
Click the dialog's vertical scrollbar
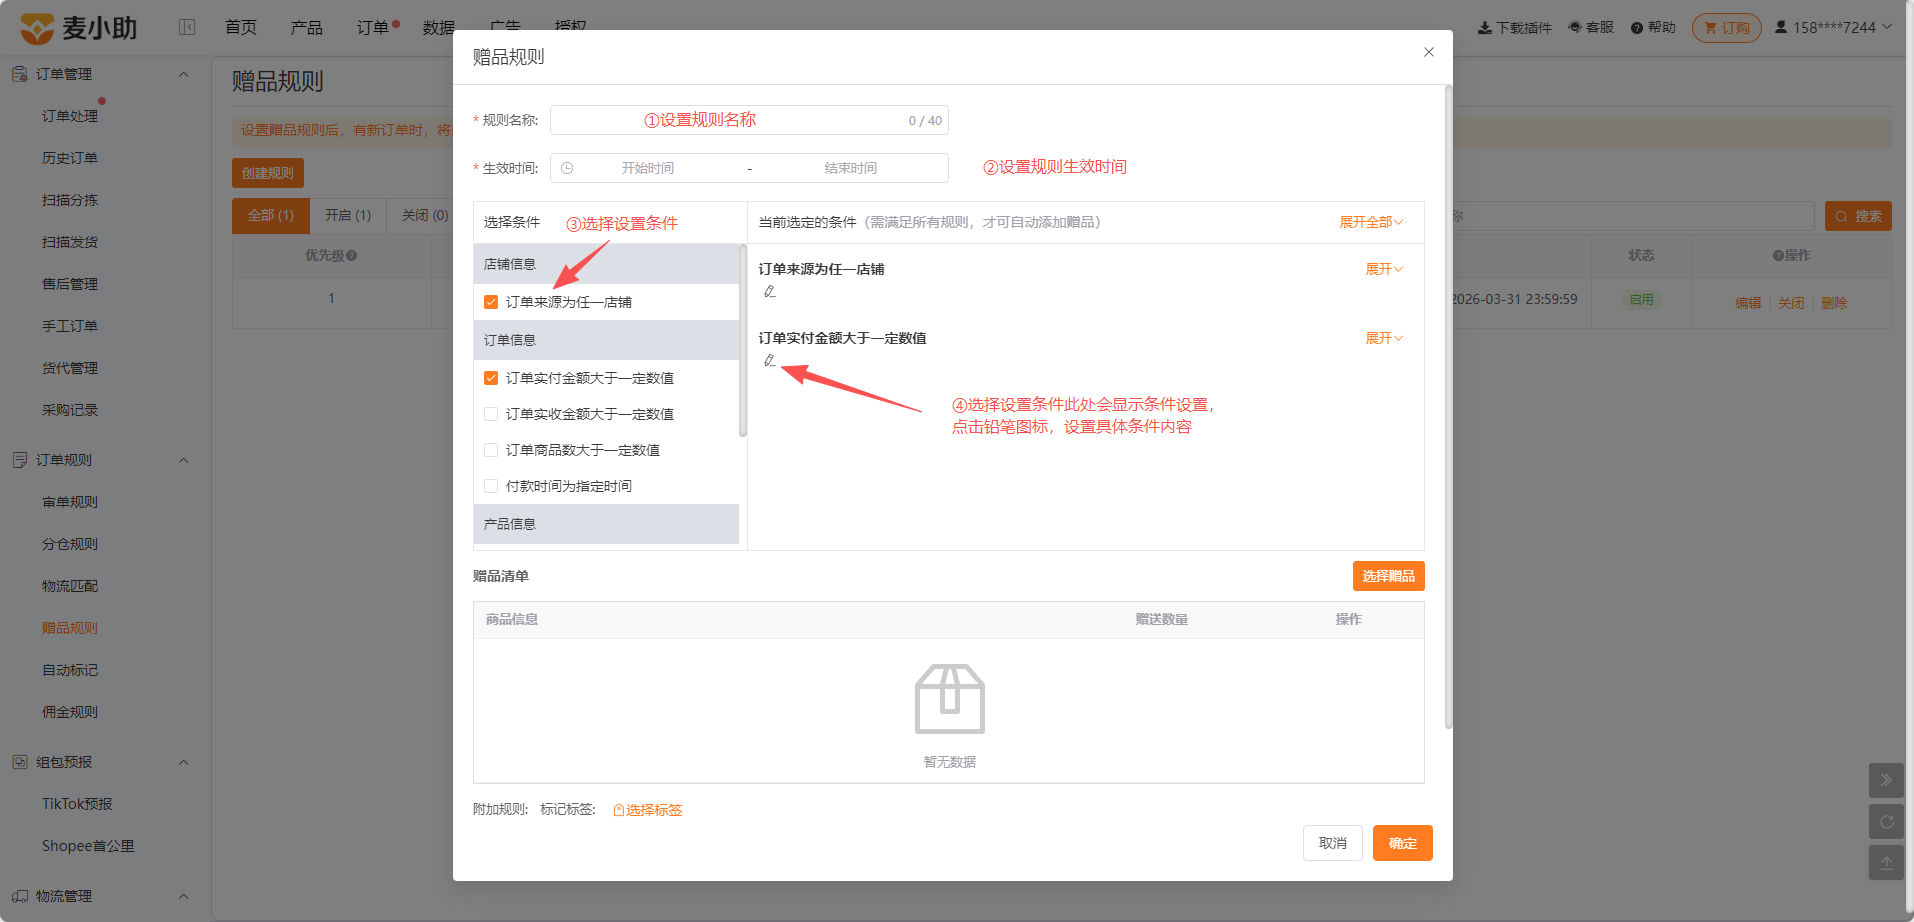(x=1448, y=407)
